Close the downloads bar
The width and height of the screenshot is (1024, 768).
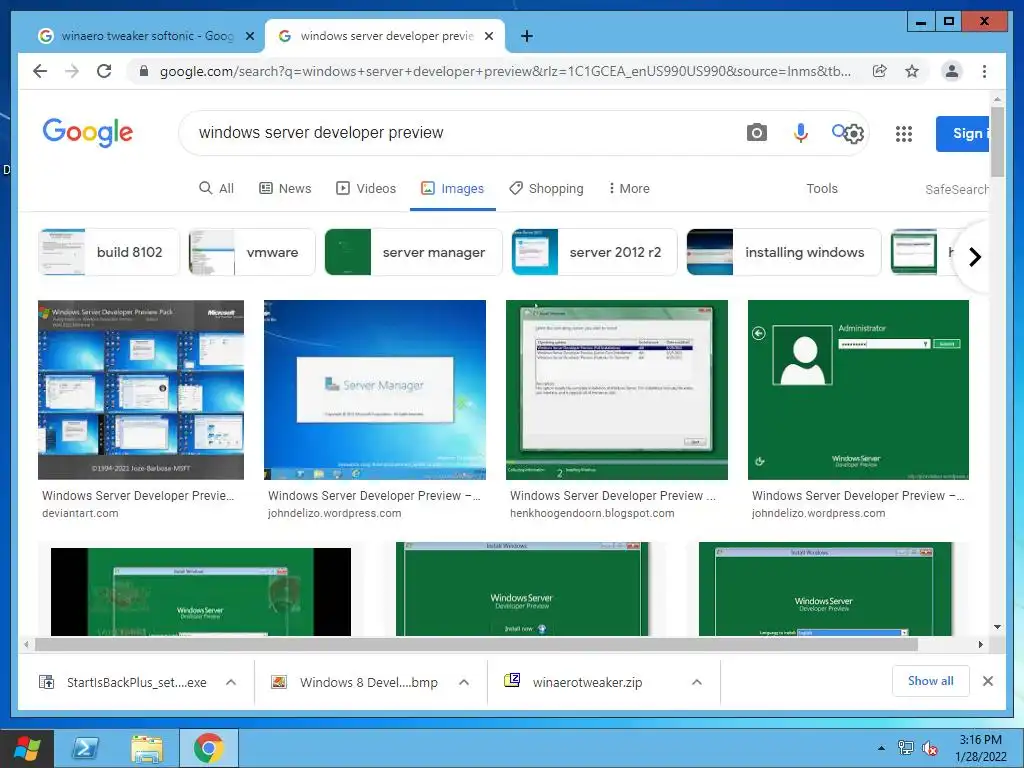[987, 681]
